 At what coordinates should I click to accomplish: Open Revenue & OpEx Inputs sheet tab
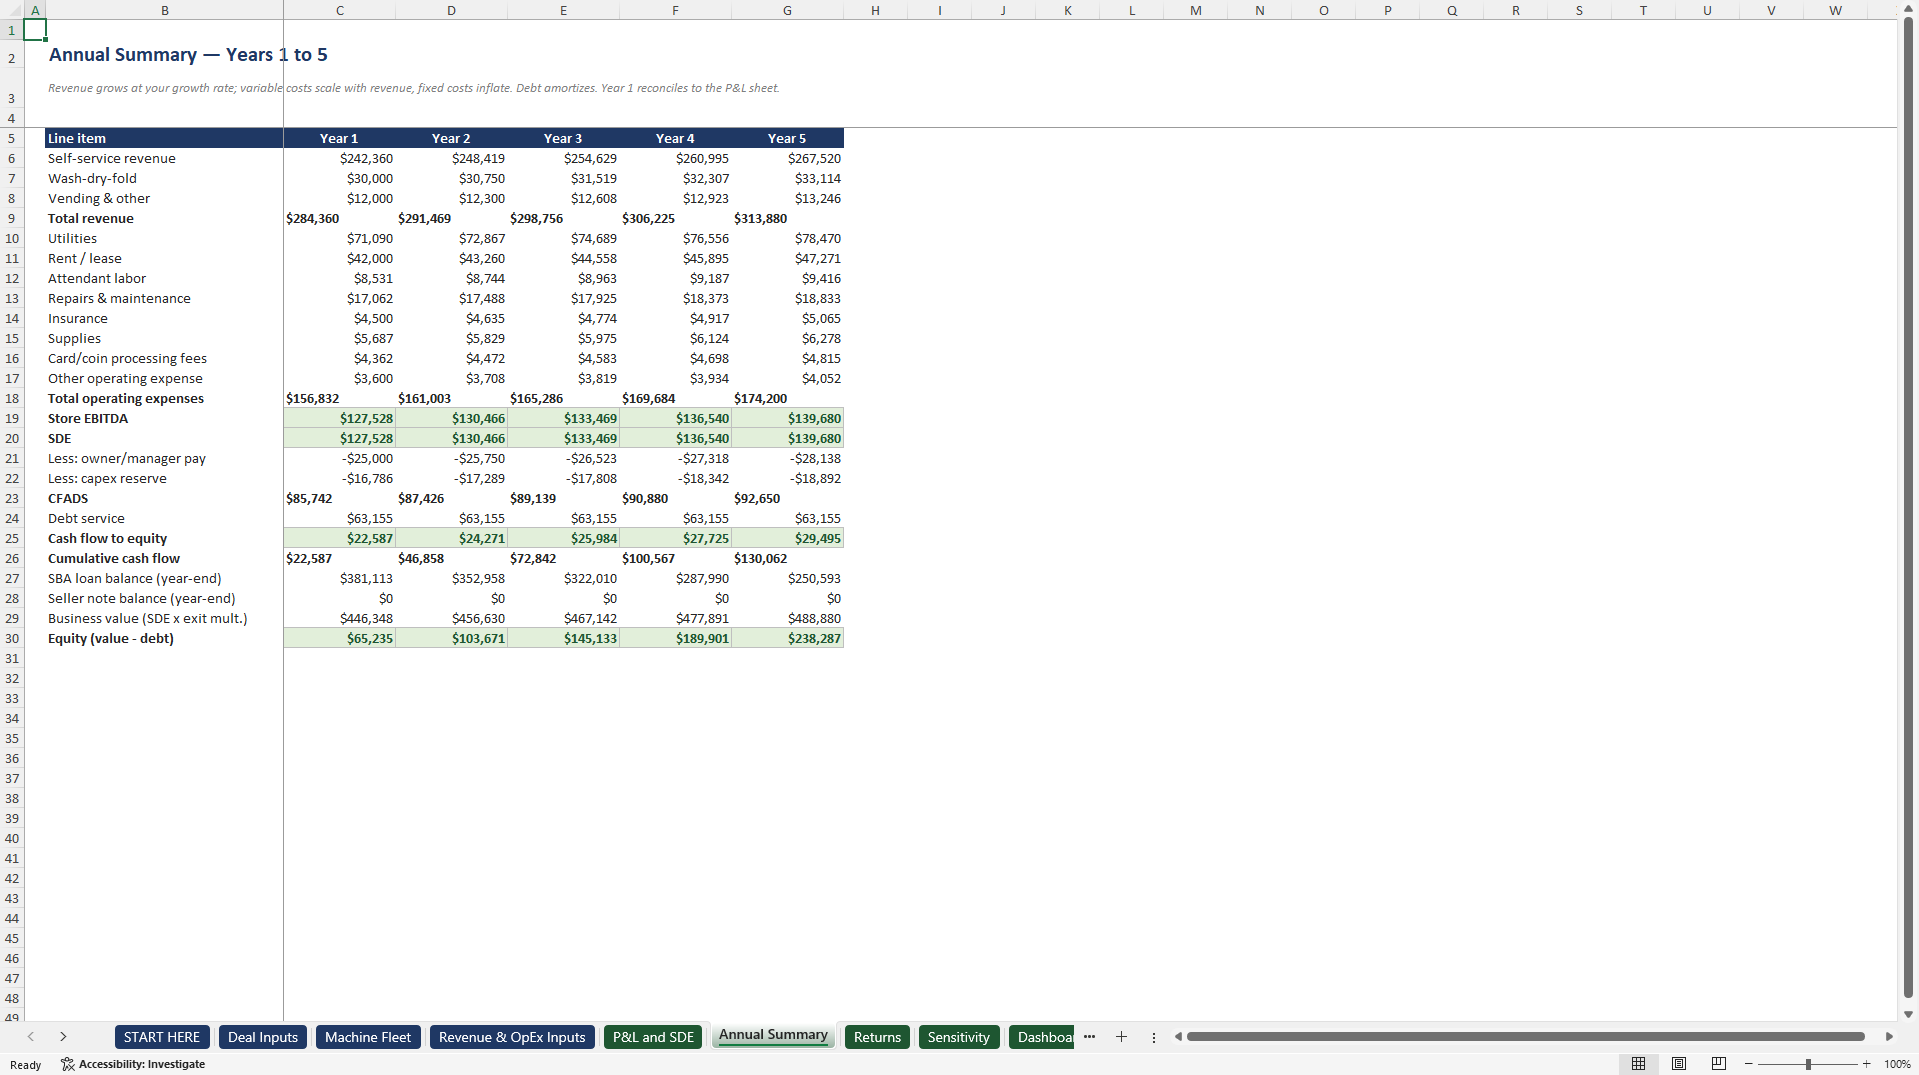click(x=512, y=1037)
